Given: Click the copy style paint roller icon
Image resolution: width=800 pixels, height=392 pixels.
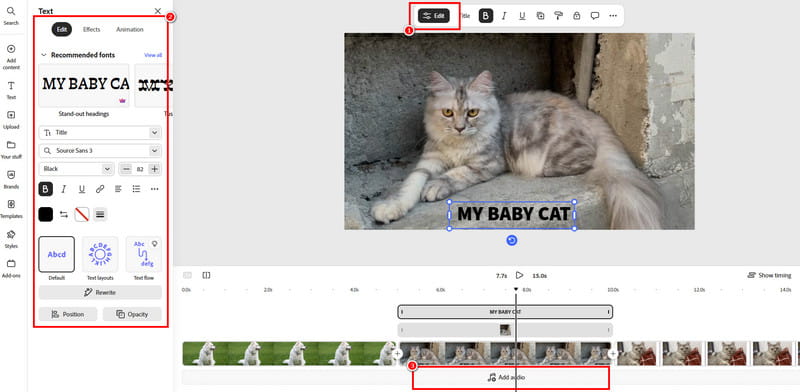Looking at the screenshot, I should tap(558, 16).
